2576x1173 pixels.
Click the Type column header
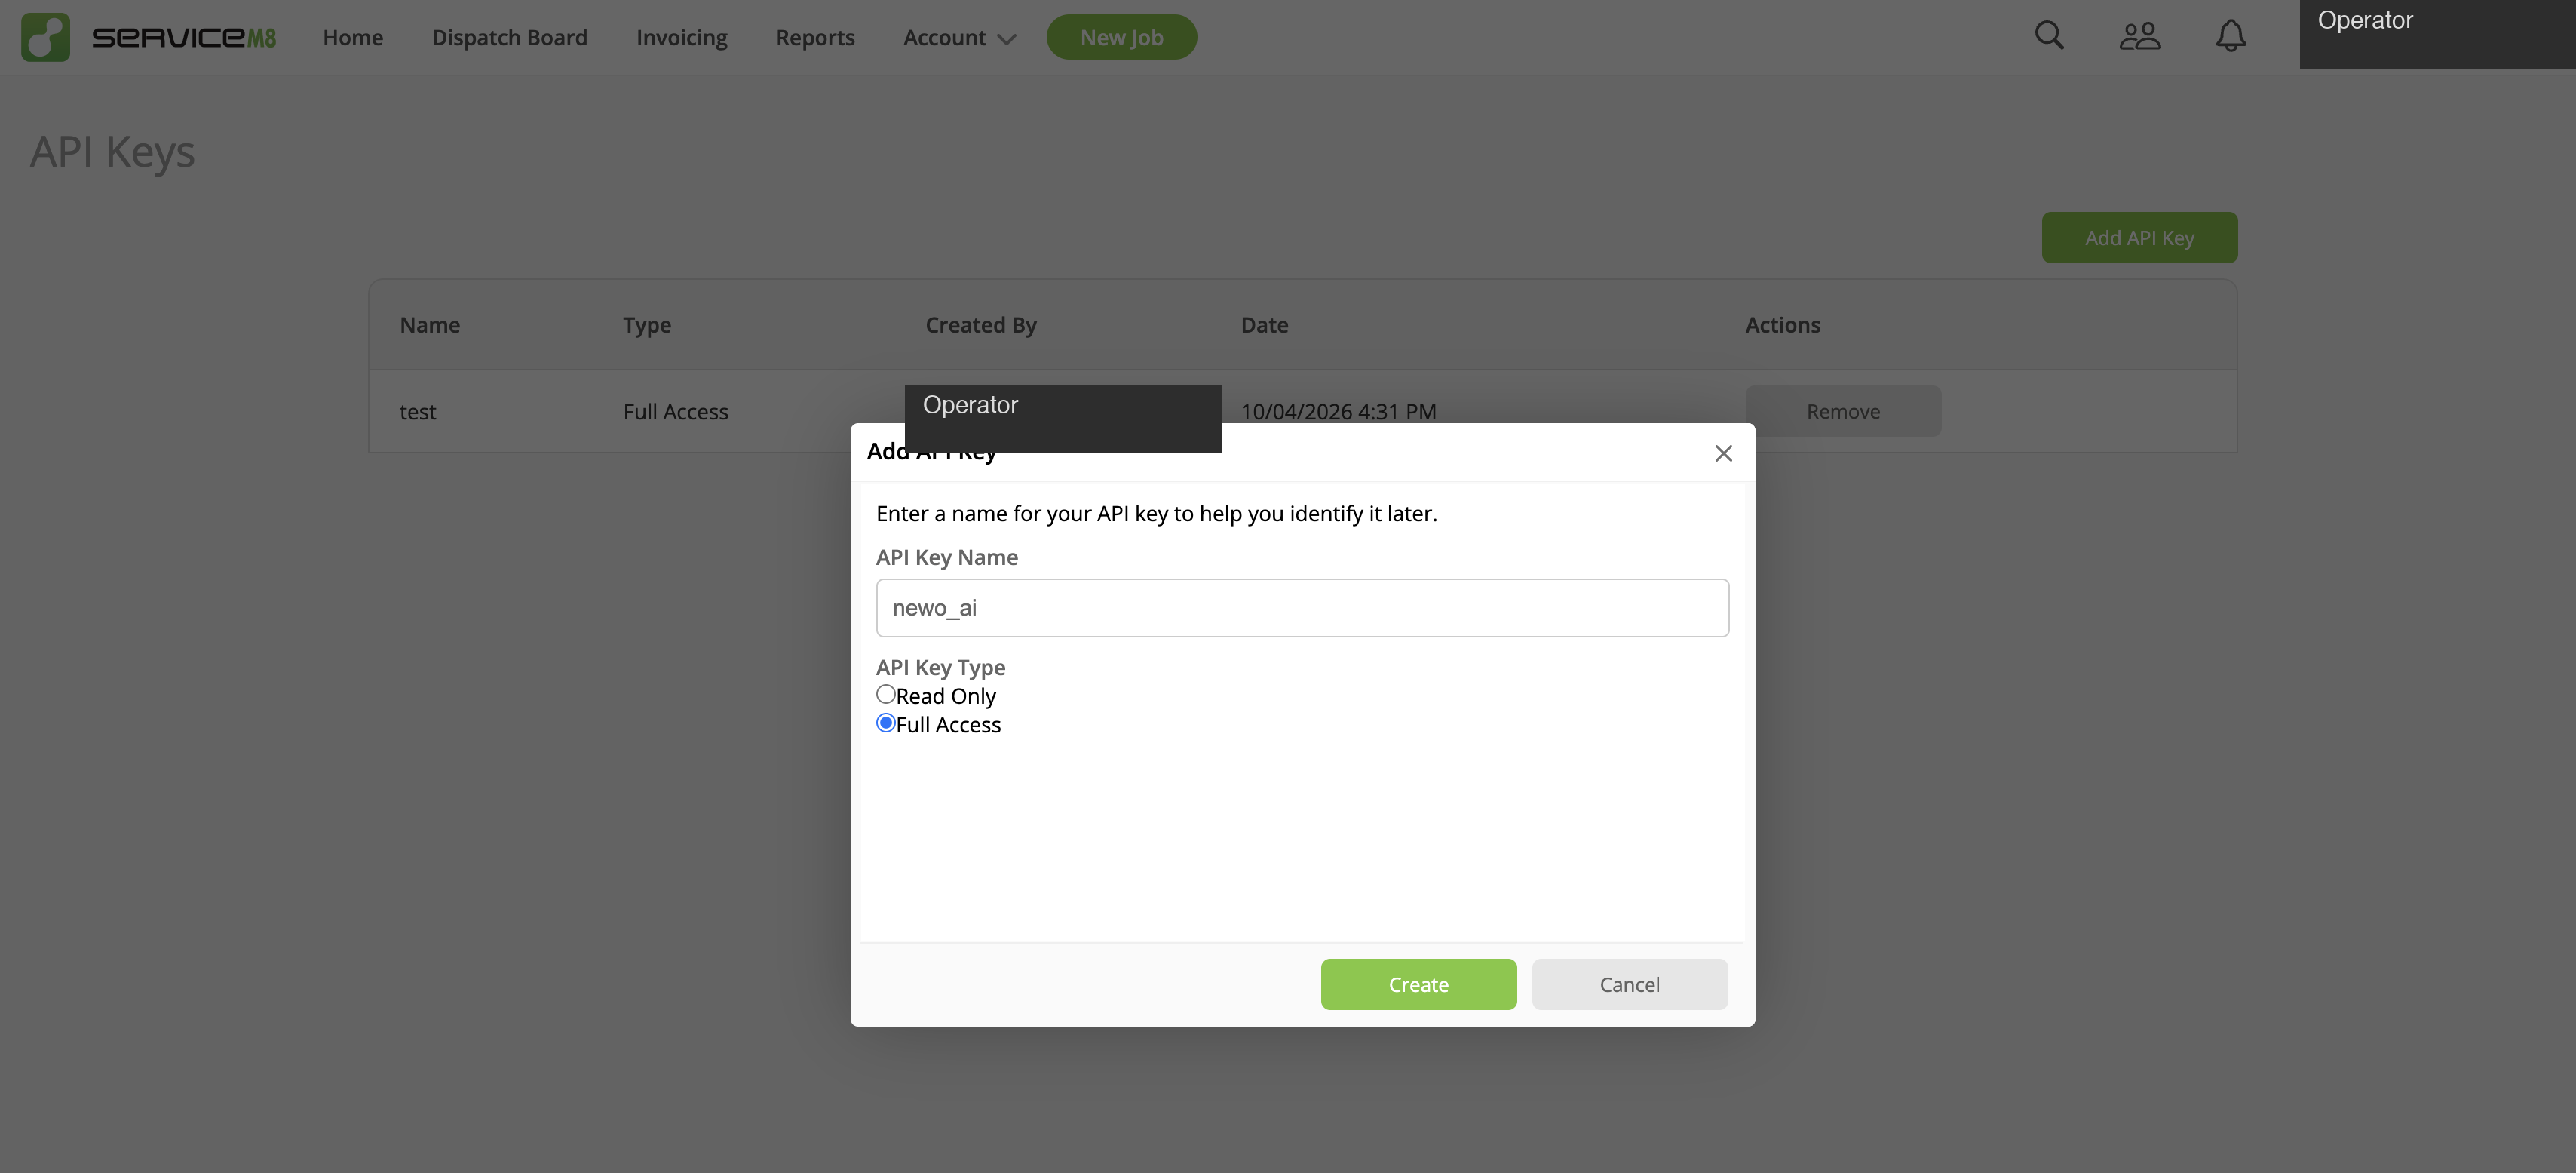tap(647, 326)
